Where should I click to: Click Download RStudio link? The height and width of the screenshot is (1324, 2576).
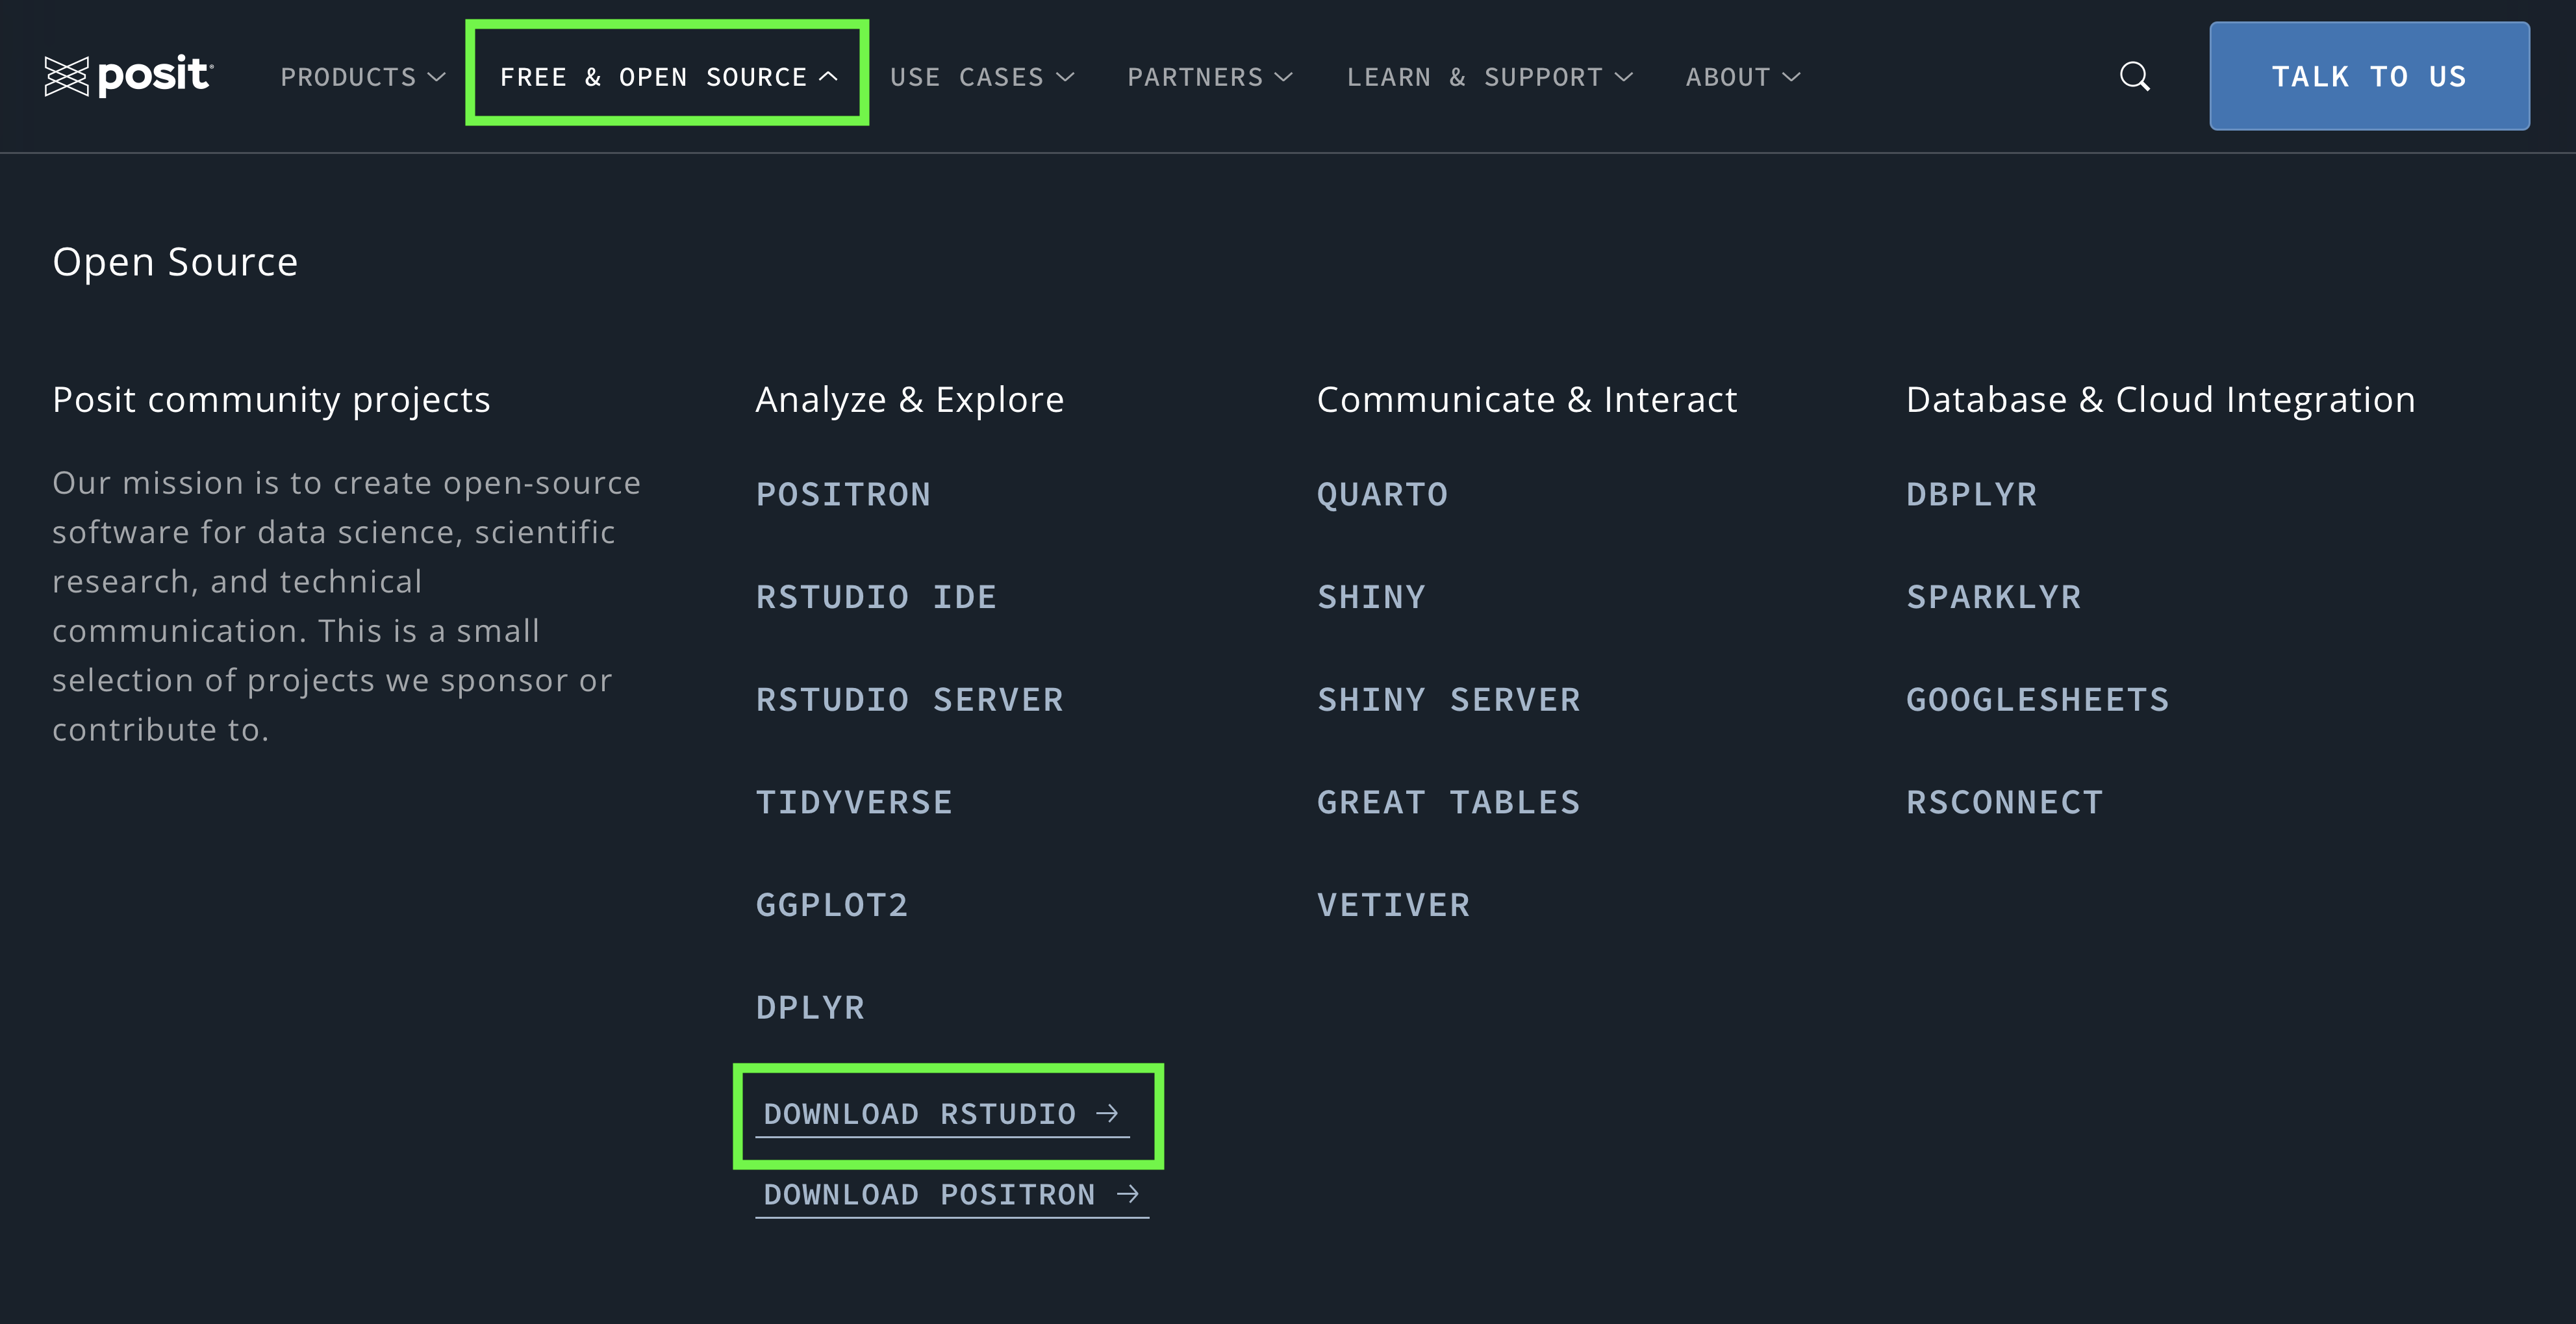pos(941,1115)
